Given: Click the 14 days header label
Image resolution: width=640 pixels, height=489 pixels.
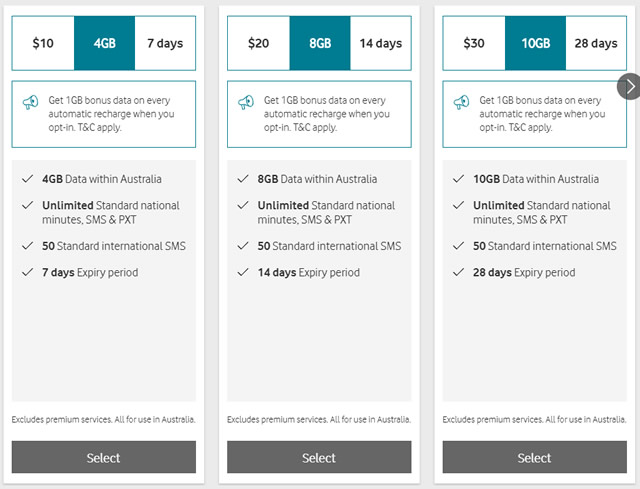Looking at the screenshot, I should pyautogui.click(x=381, y=43).
